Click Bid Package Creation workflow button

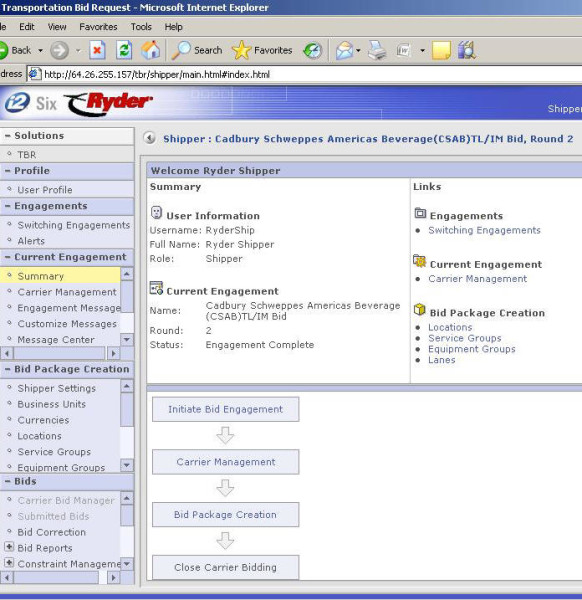pyautogui.click(x=226, y=515)
